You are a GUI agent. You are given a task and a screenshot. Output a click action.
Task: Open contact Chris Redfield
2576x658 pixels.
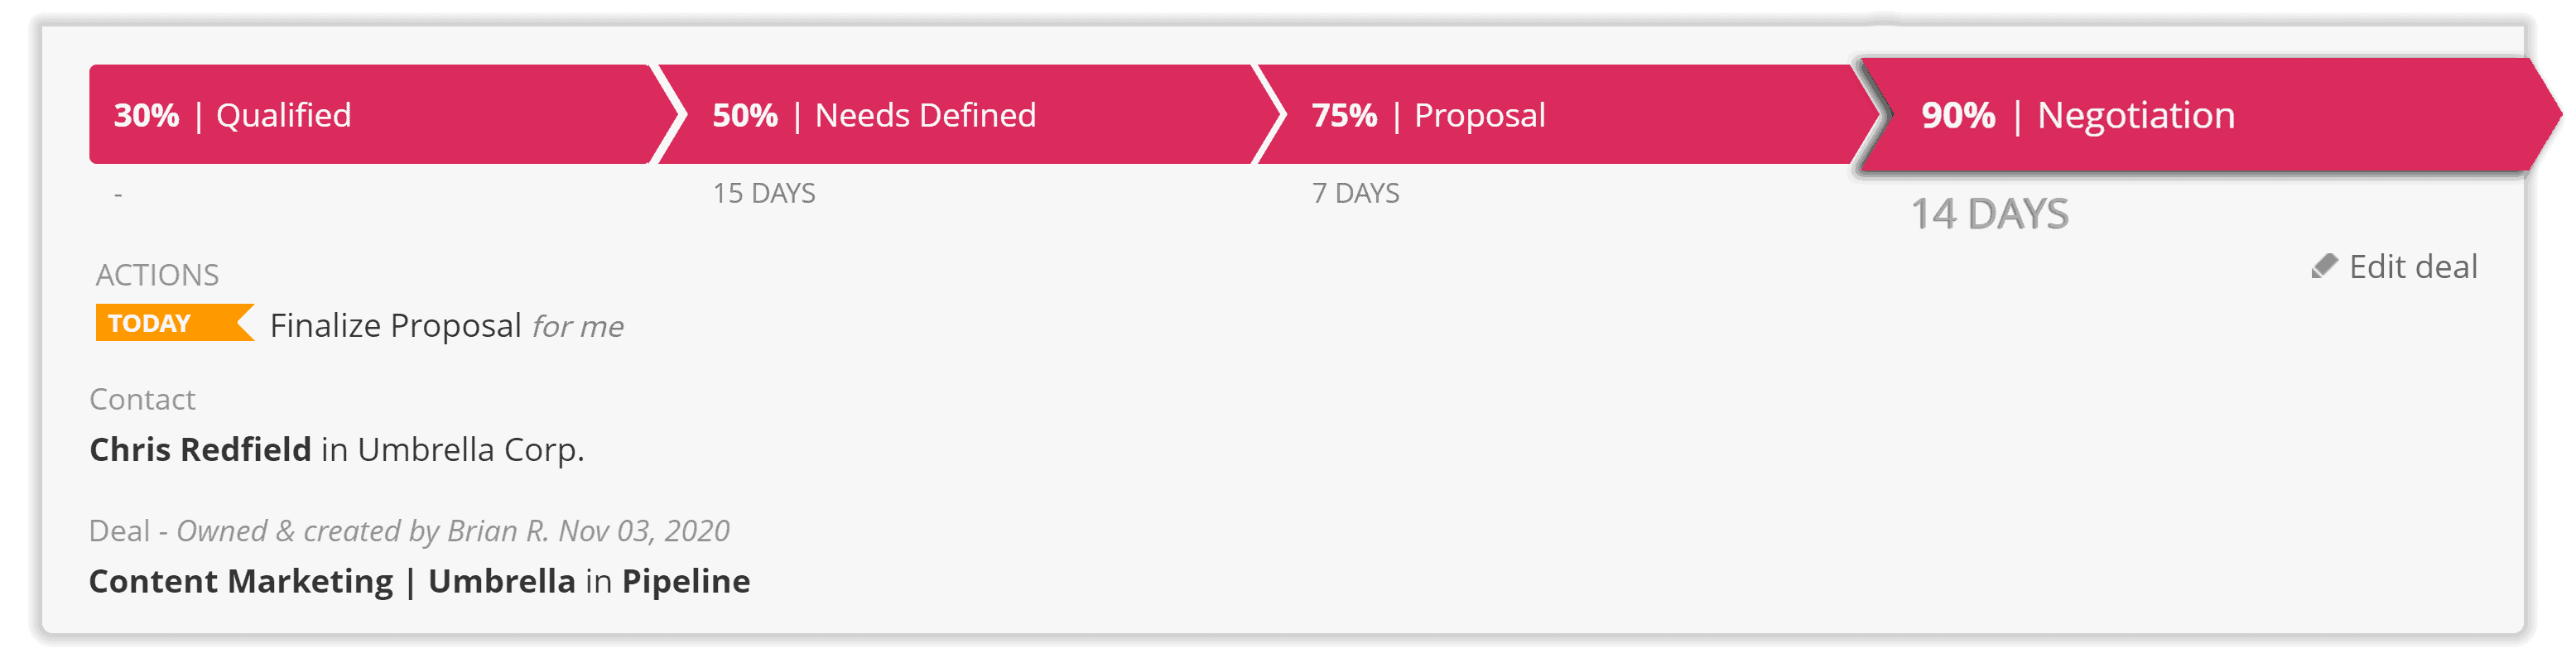[200, 450]
